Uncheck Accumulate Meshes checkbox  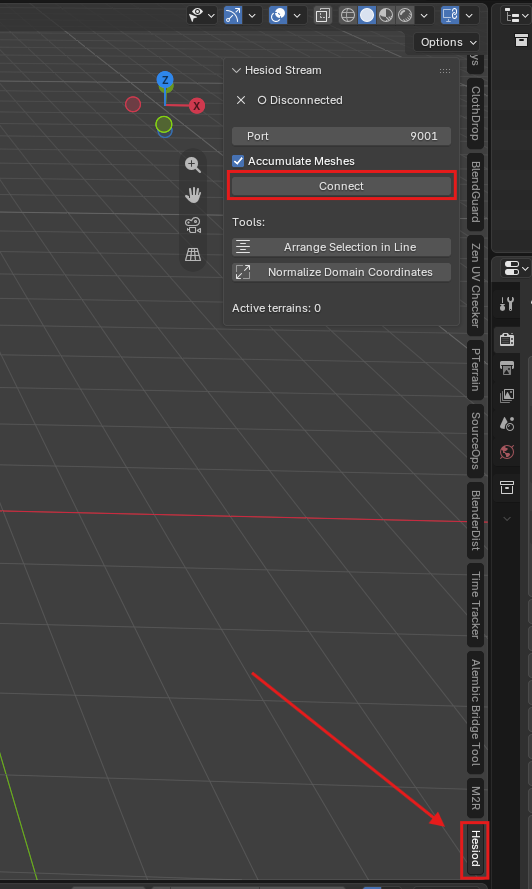point(238,161)
